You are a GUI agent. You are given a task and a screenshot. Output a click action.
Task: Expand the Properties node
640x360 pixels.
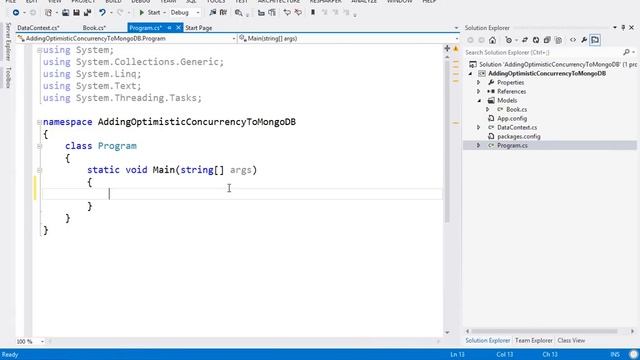pos(479,82)
